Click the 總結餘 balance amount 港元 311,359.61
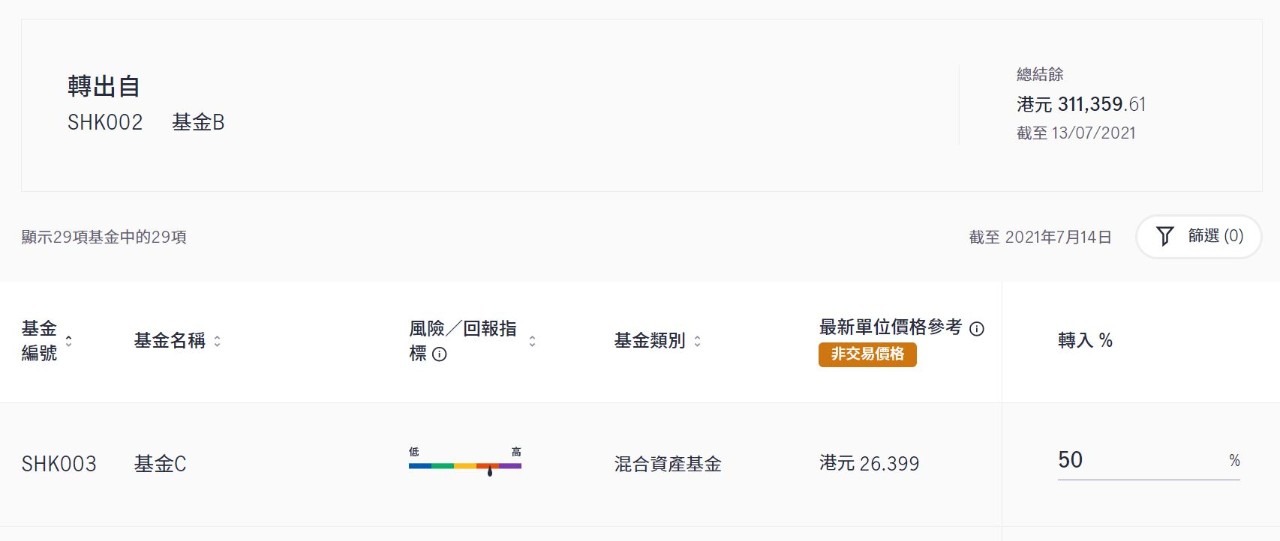Screen dimensions: 1280x541 [x=1081, y=104]
